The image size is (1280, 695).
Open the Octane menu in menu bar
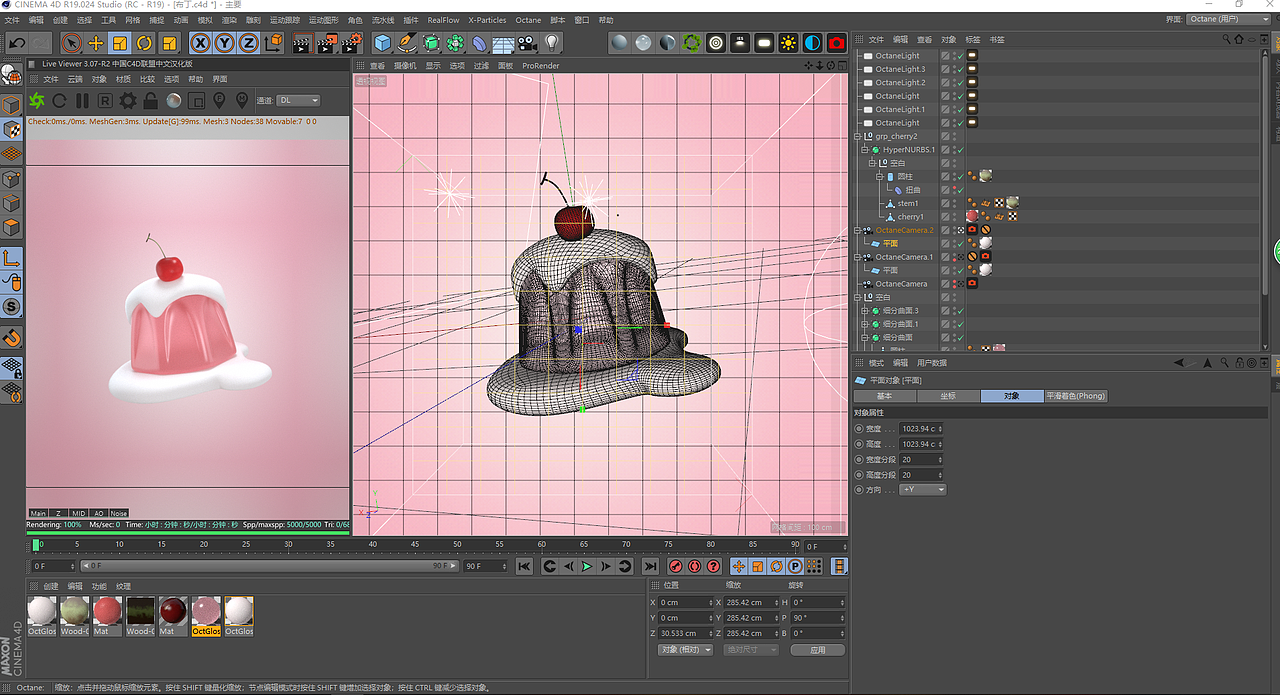click(x=528, y=20)
